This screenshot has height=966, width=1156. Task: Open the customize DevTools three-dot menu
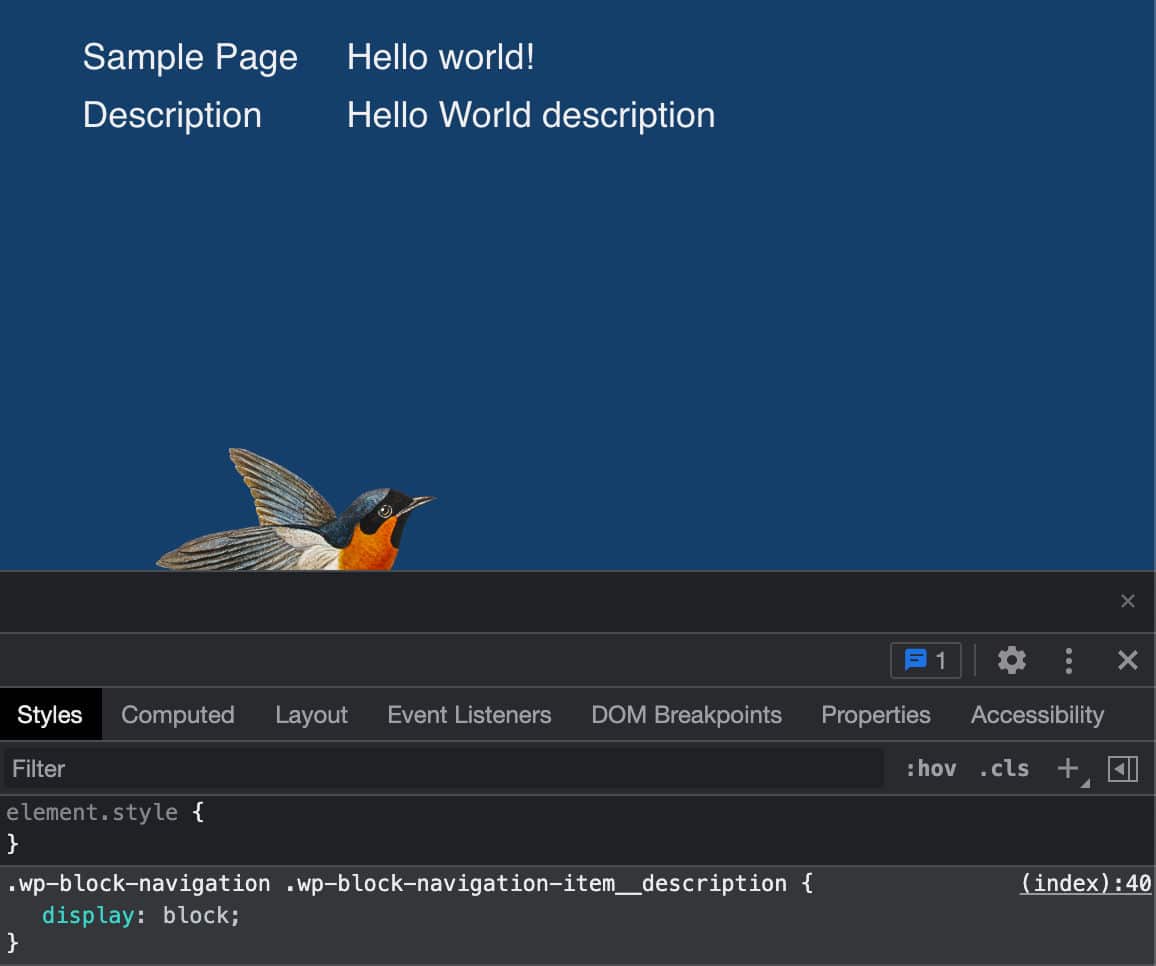coord(1068,660)
